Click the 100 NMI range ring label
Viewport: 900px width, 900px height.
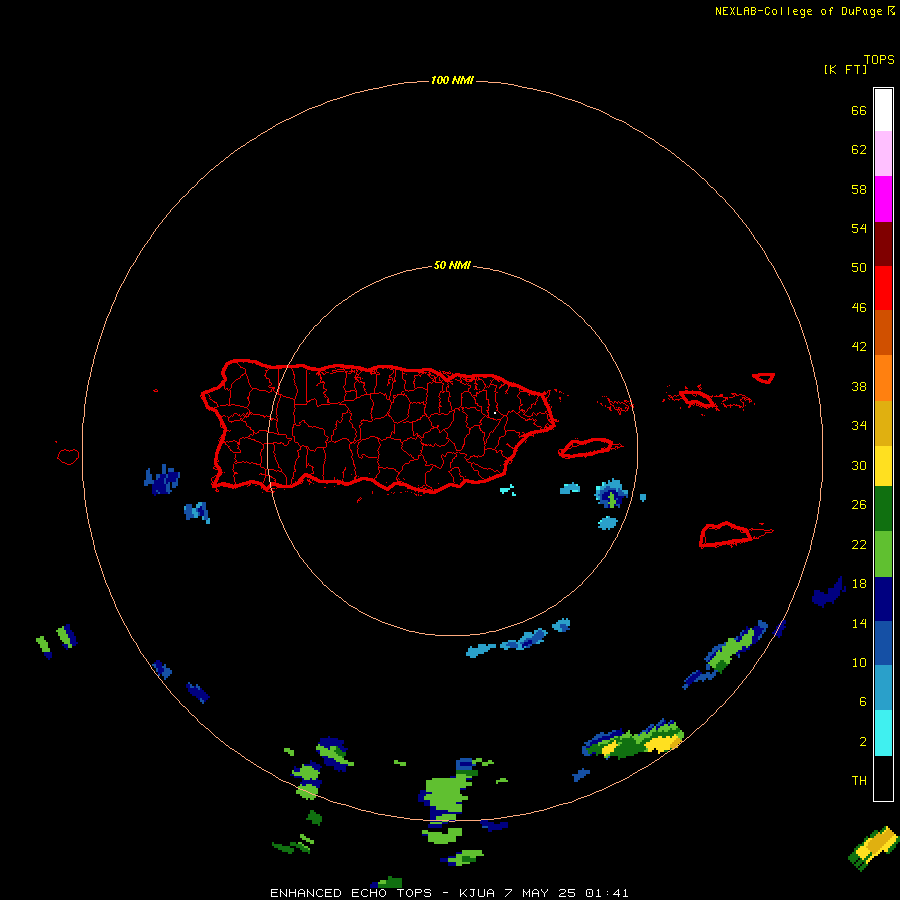452,80
